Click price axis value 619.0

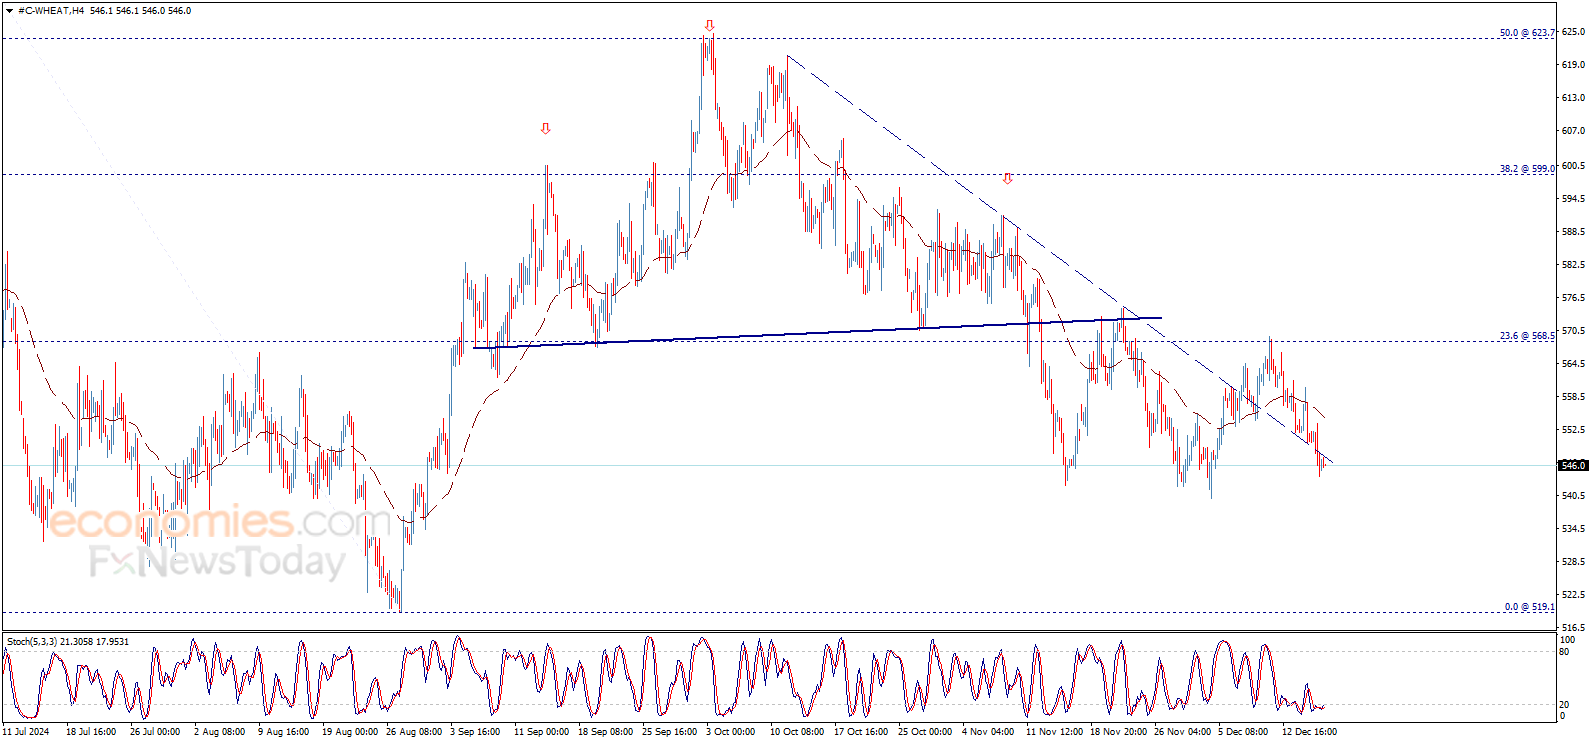click(x=1573, y=65)
